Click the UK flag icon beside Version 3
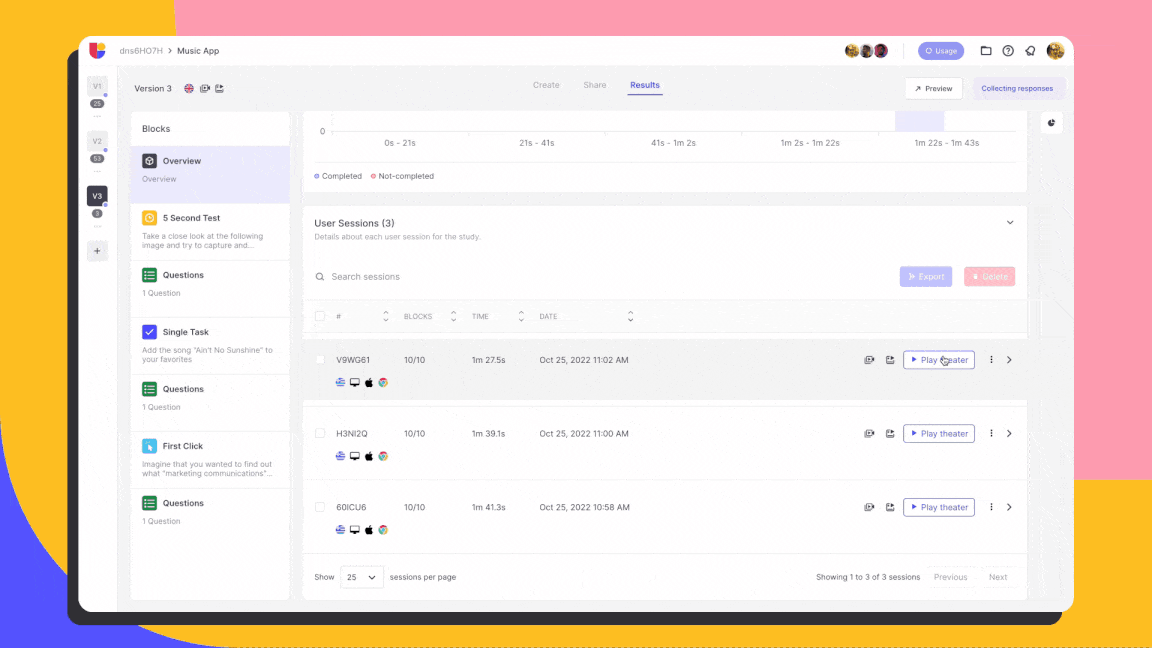The height and width of the screenshot is (648, 1152). pos(188,88)
